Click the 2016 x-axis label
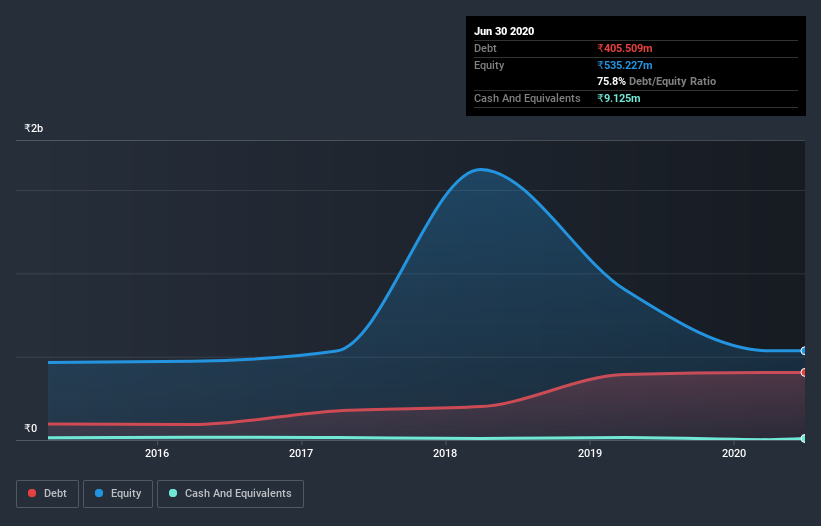Screen dimensions: 821x526 (x=157, y=453)
